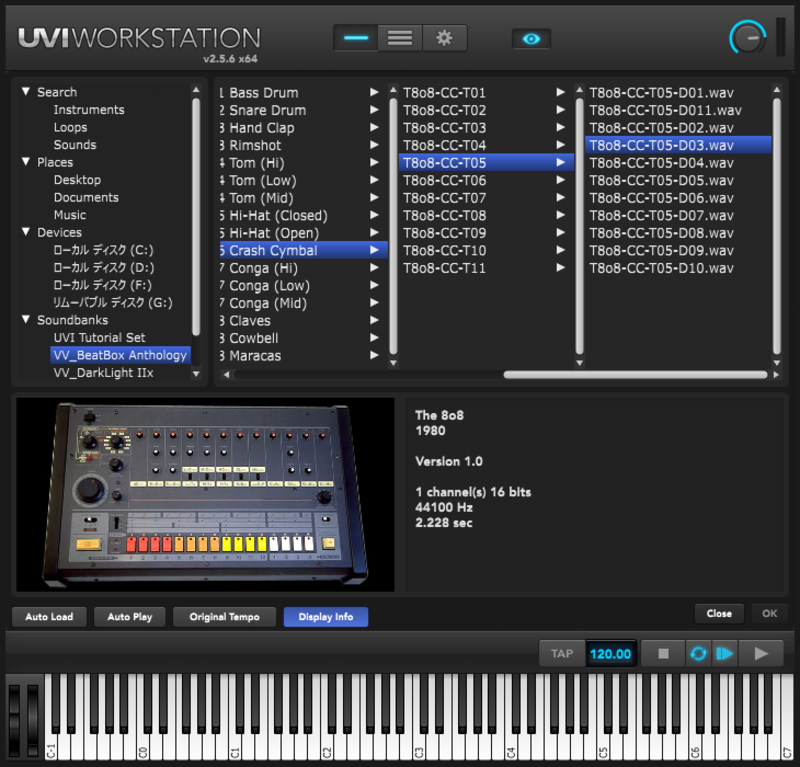The image size is (800, 767).
Task: Click the master volume knob
Action: pyautogui.click(x=747, y=38)
